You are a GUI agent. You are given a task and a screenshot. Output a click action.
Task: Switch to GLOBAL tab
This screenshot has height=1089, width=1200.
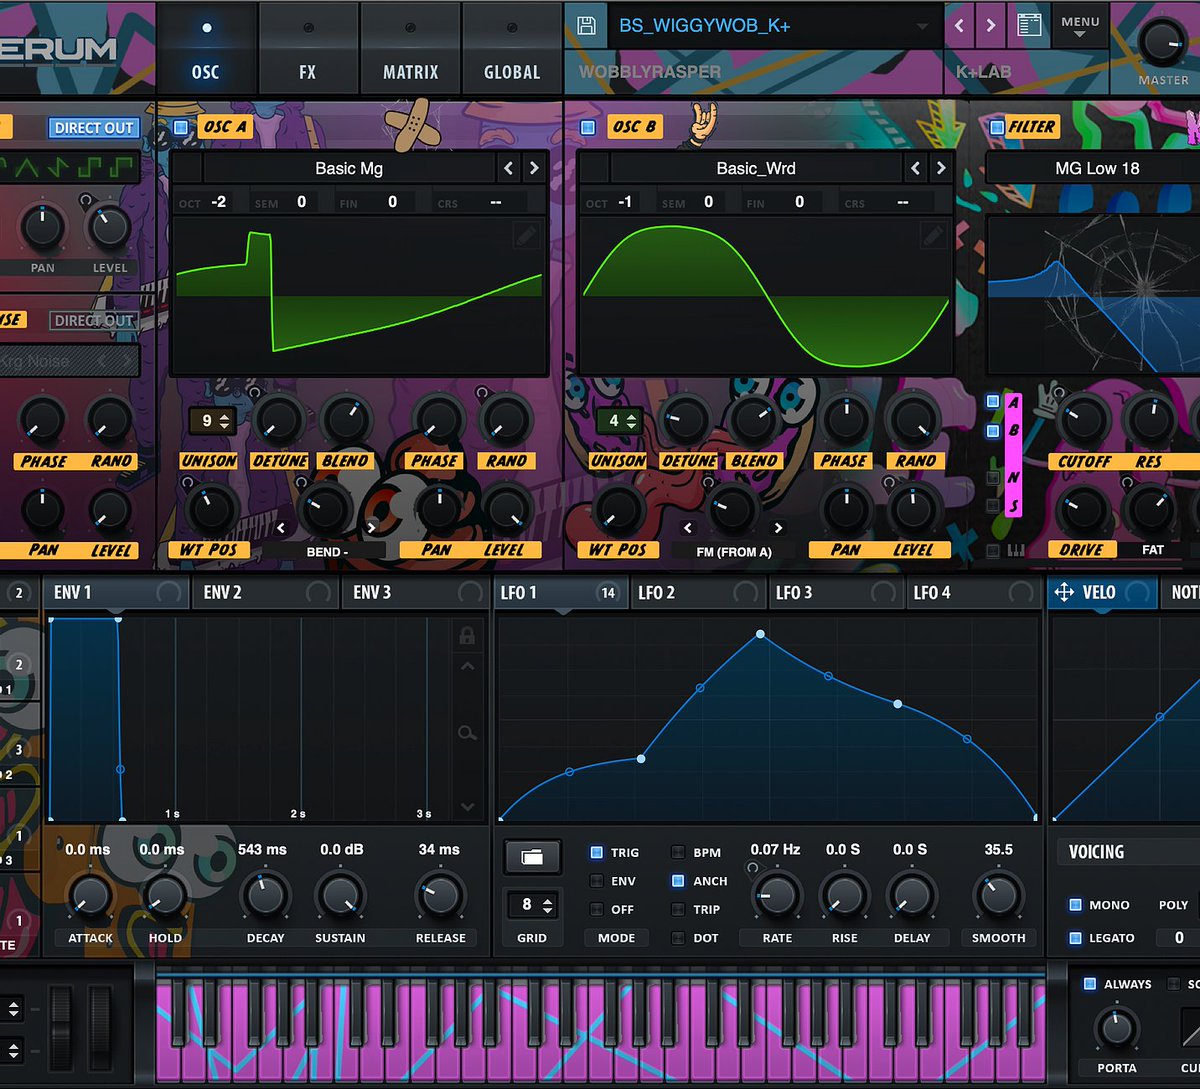coord(512,47)
